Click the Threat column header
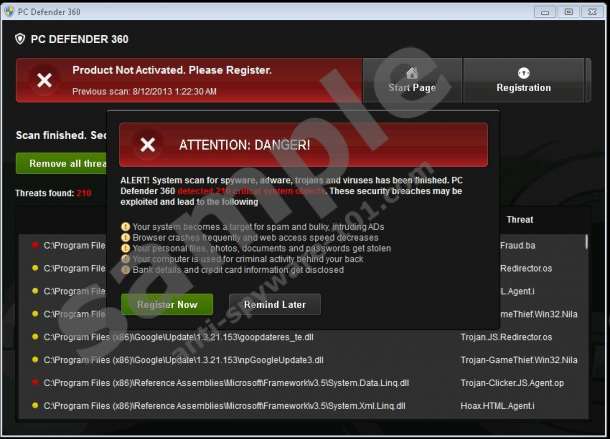610x439 pixels. click(x=519, y=220)
